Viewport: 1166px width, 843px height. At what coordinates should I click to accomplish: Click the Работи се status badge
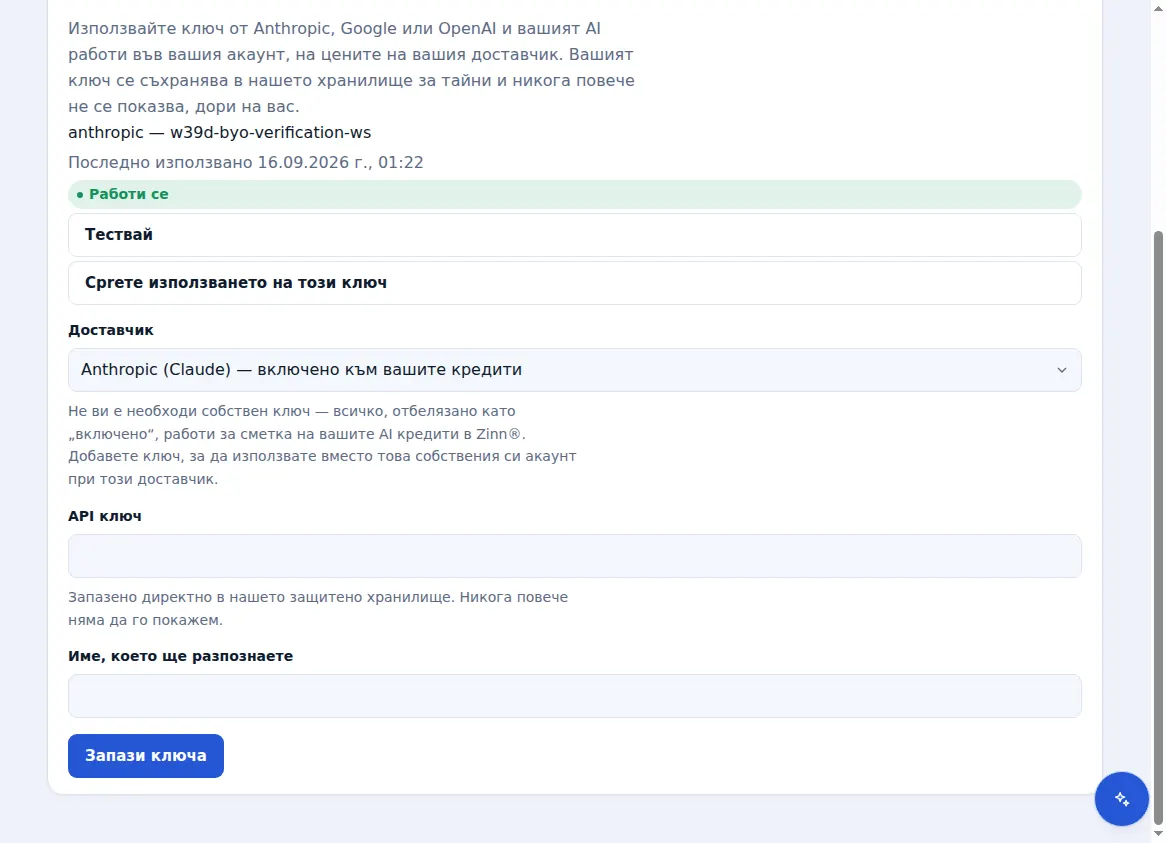pyautogui.click(x=574, y=194)
